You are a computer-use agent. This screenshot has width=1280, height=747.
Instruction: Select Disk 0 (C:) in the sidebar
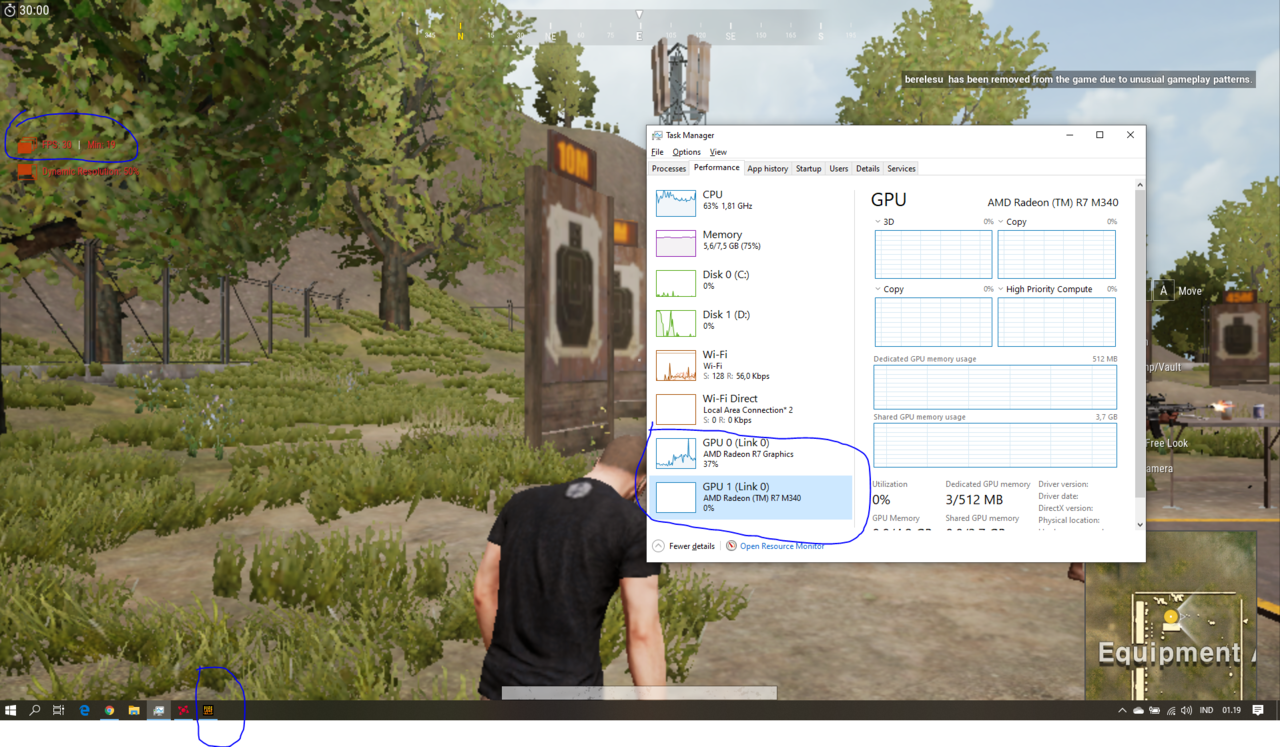750,281
